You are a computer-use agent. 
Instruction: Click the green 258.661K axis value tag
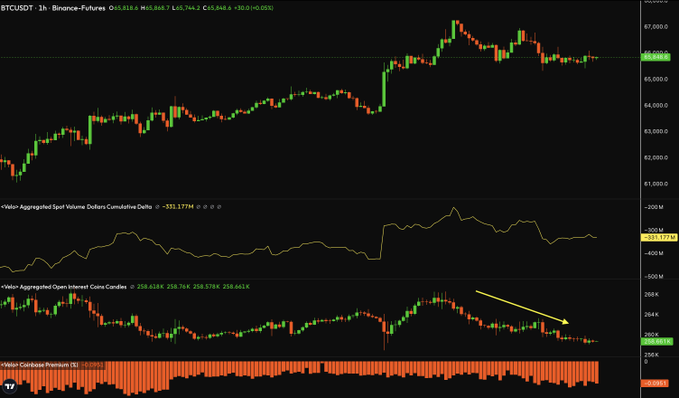(657, 341)
